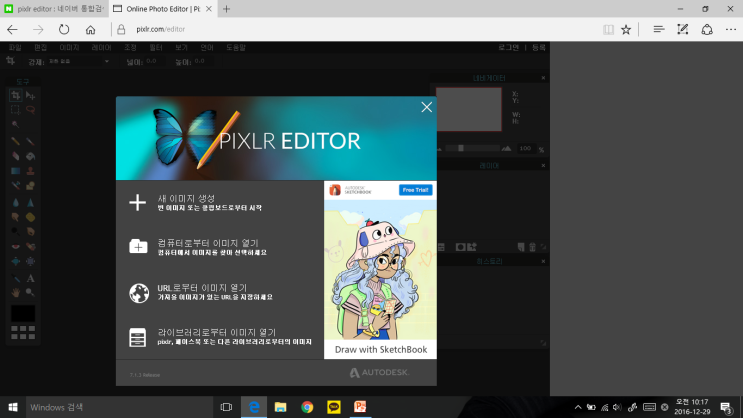The image size is (743, 418).
Task: Switch to the 네이버 pixlr editor tab
Action: 54,9
